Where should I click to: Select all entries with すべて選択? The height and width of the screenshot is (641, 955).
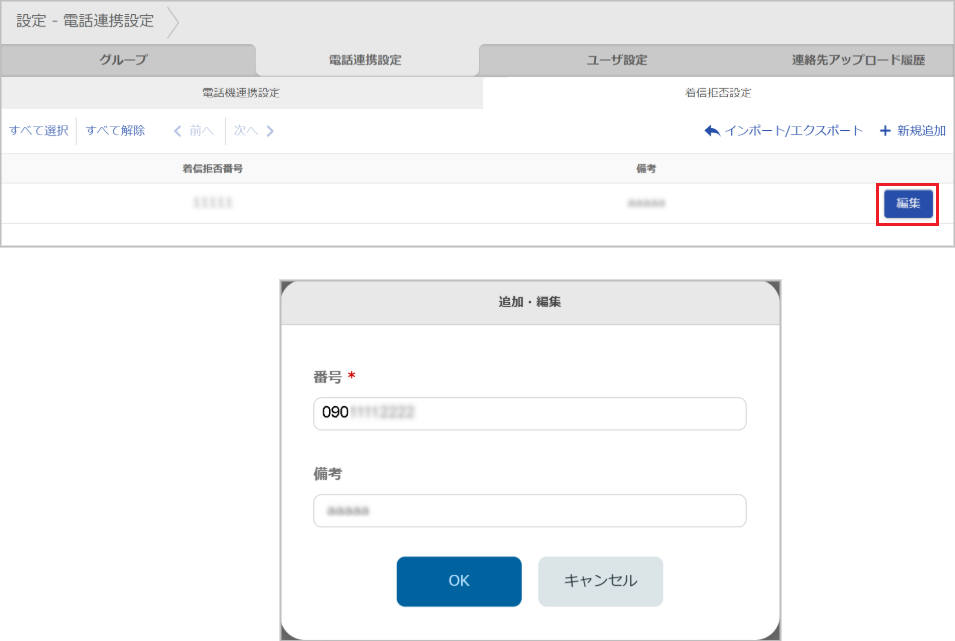[x=37, y=131]
